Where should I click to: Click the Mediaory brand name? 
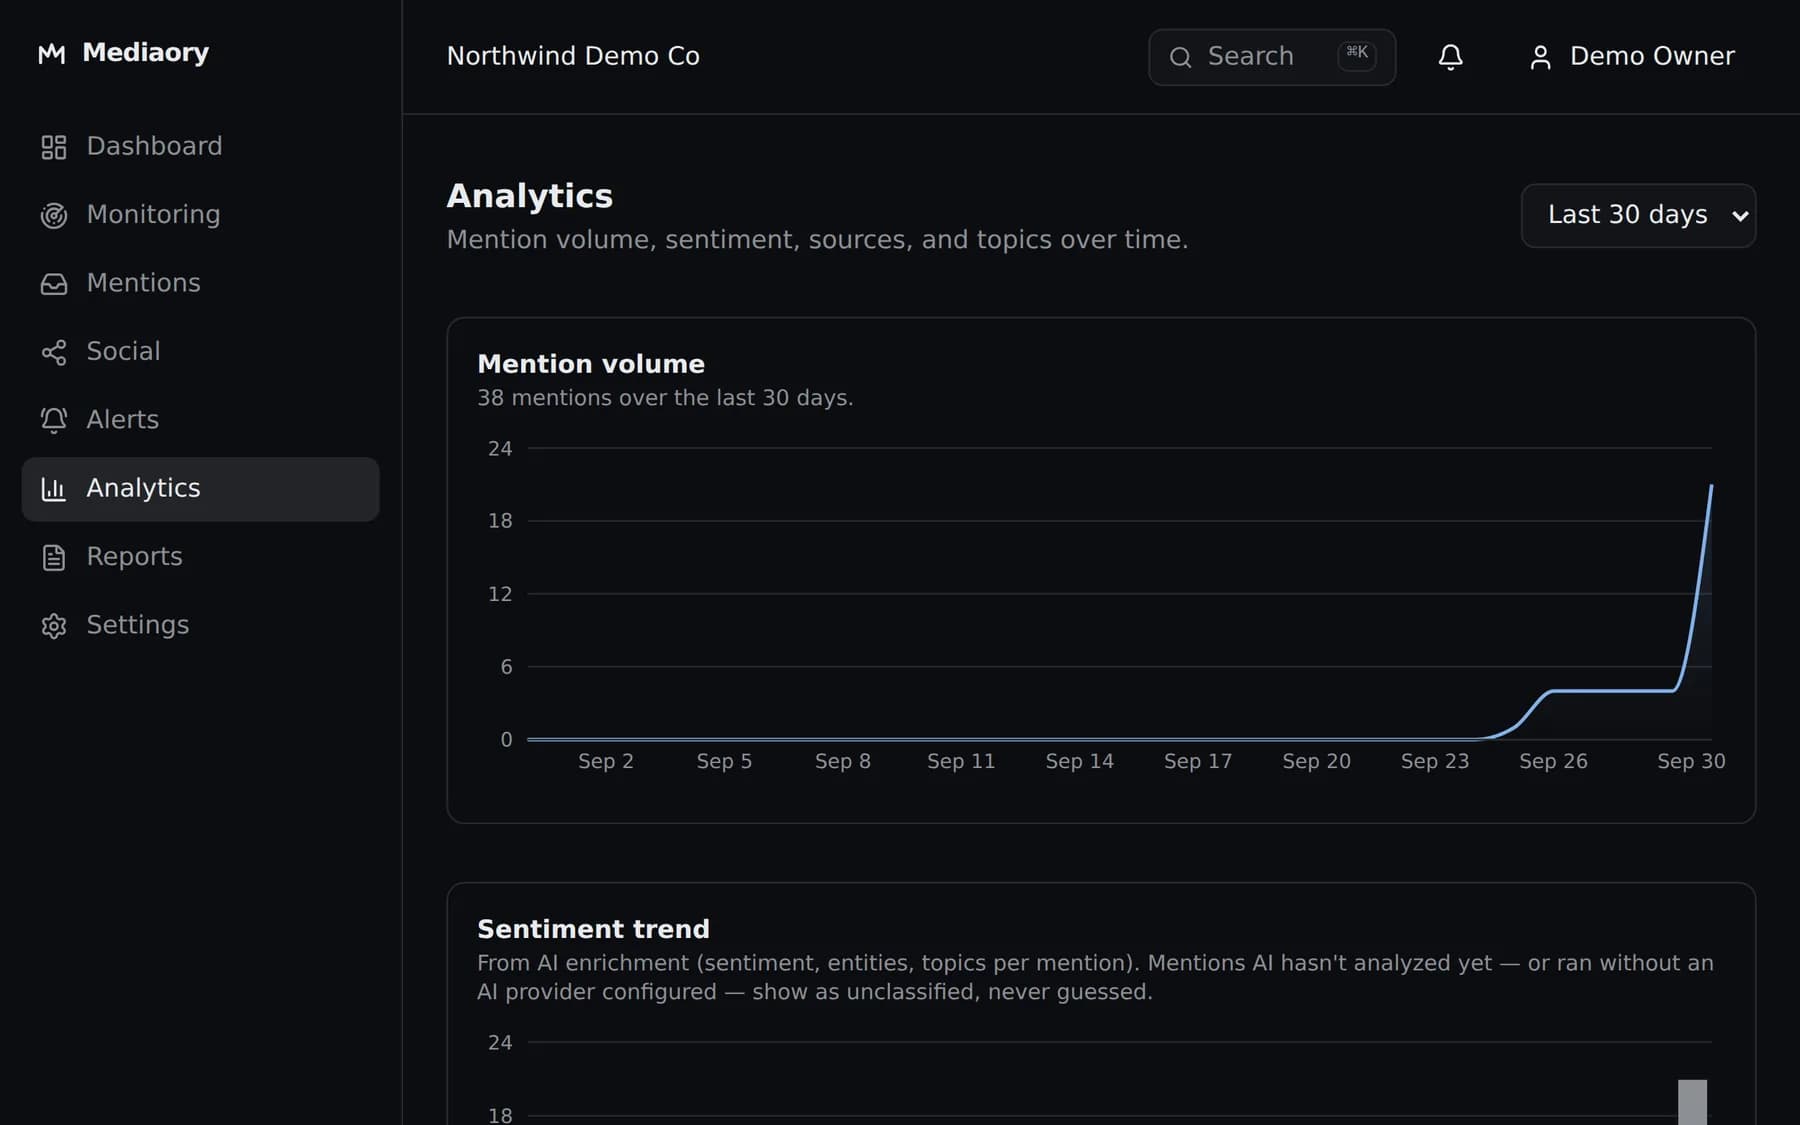(145, 52)
